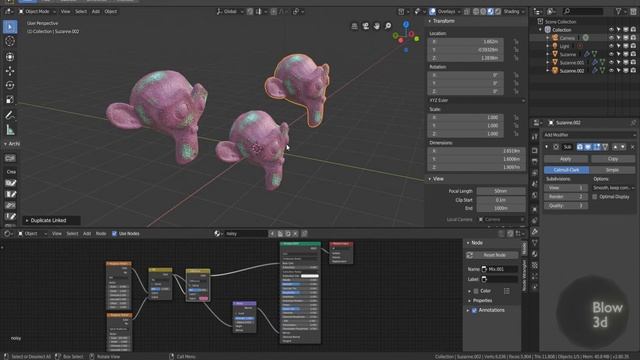Click the Camera object icon in outliner
The image size is (640, 360).
tap(555, 38)
